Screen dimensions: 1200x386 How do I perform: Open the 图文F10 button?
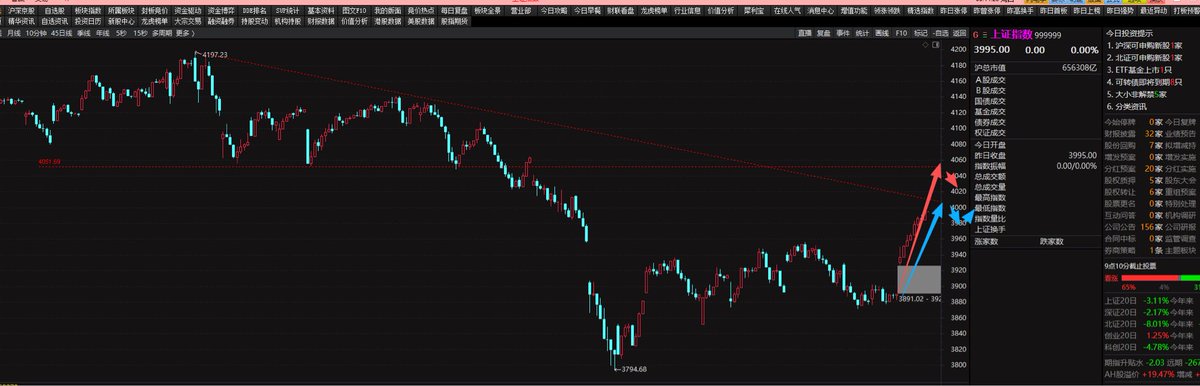(354, 10)
